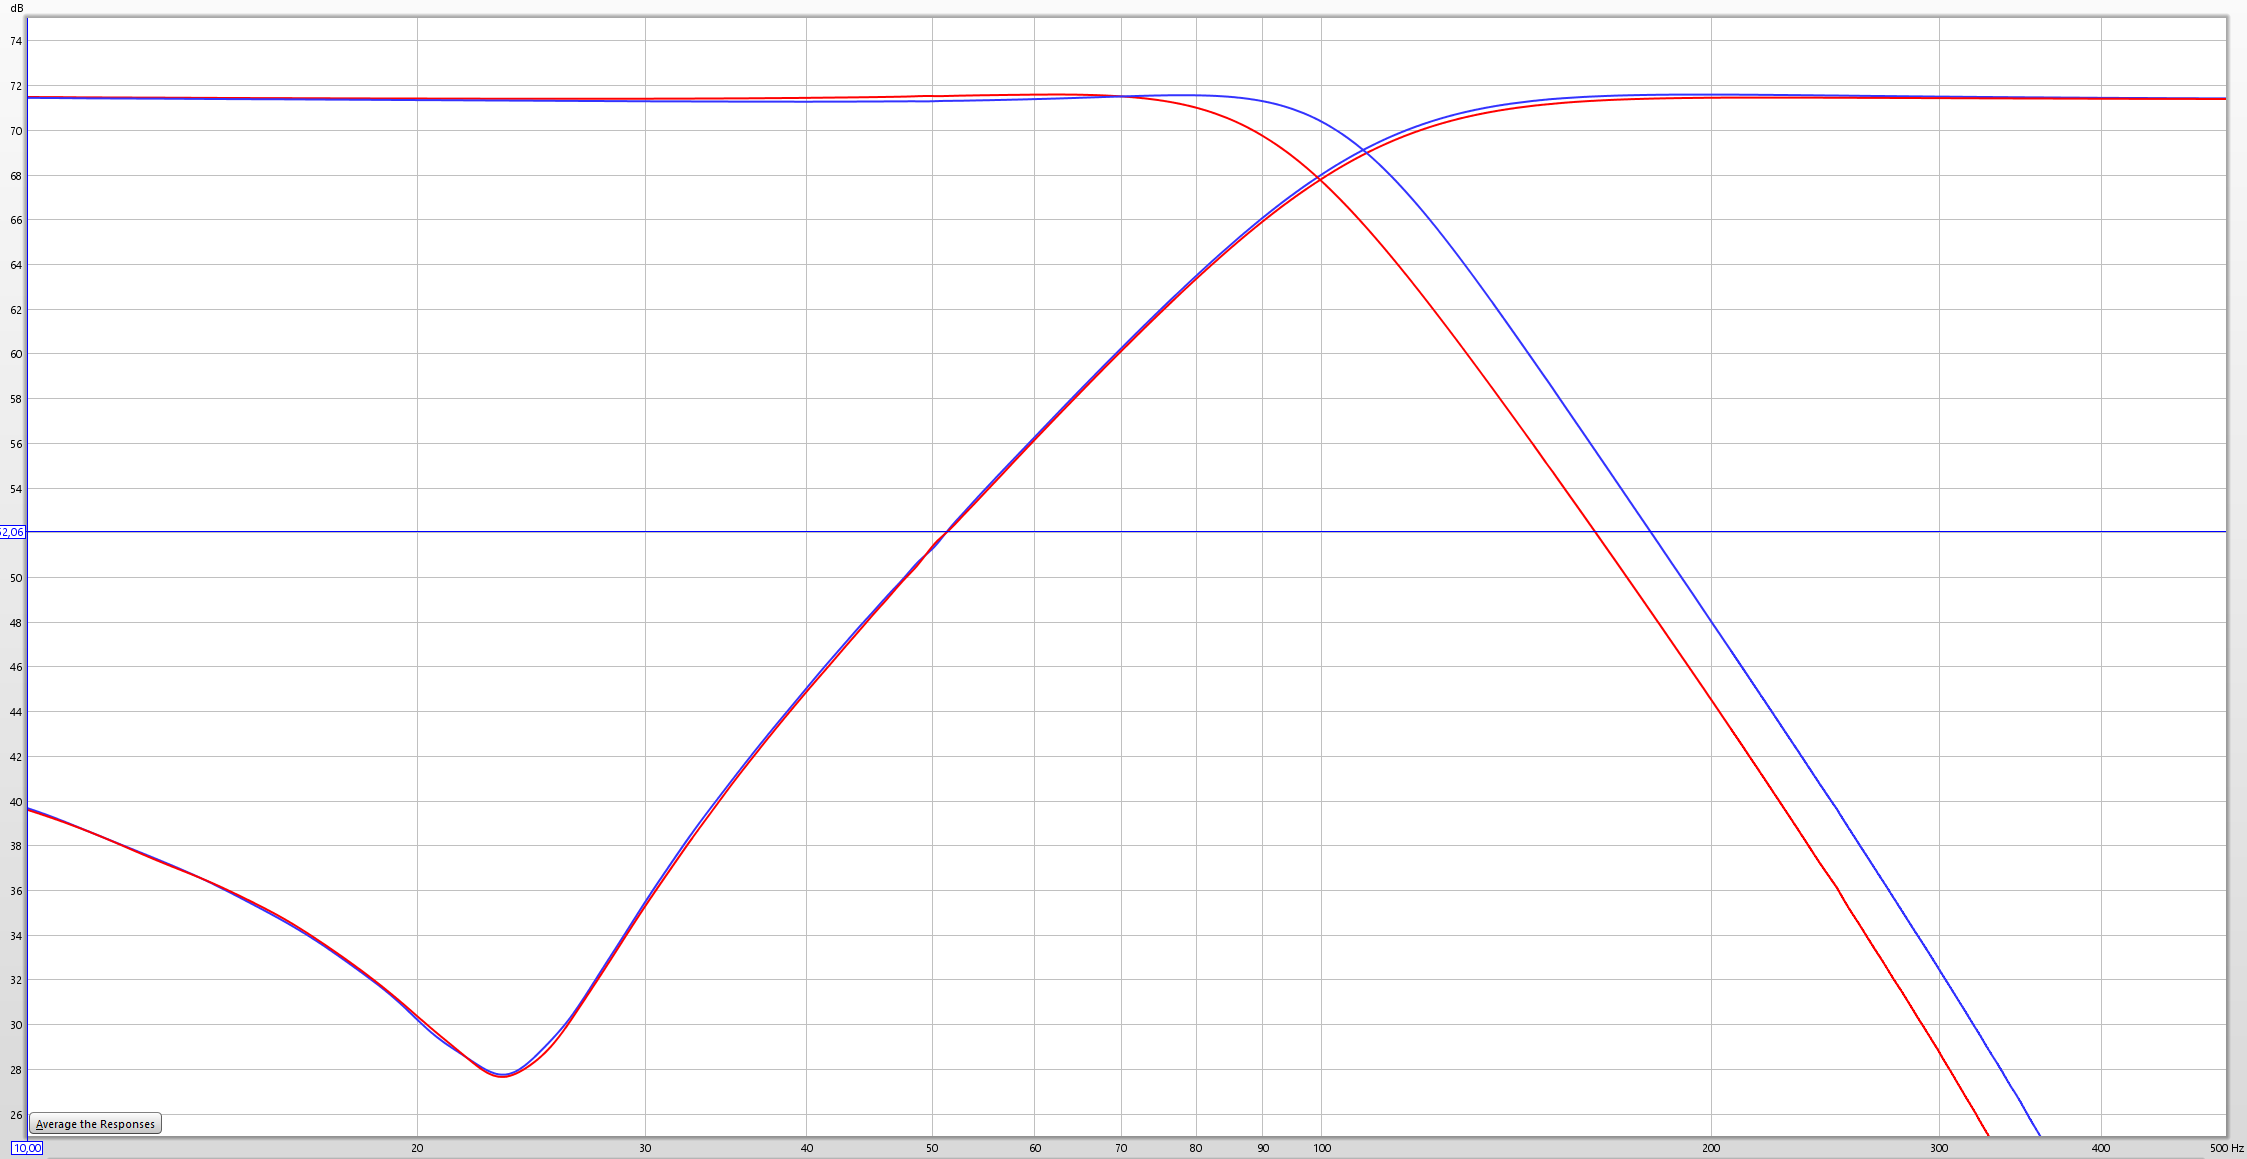
Task: Click the 46 label on the dB axis
Action: point(16,667)
